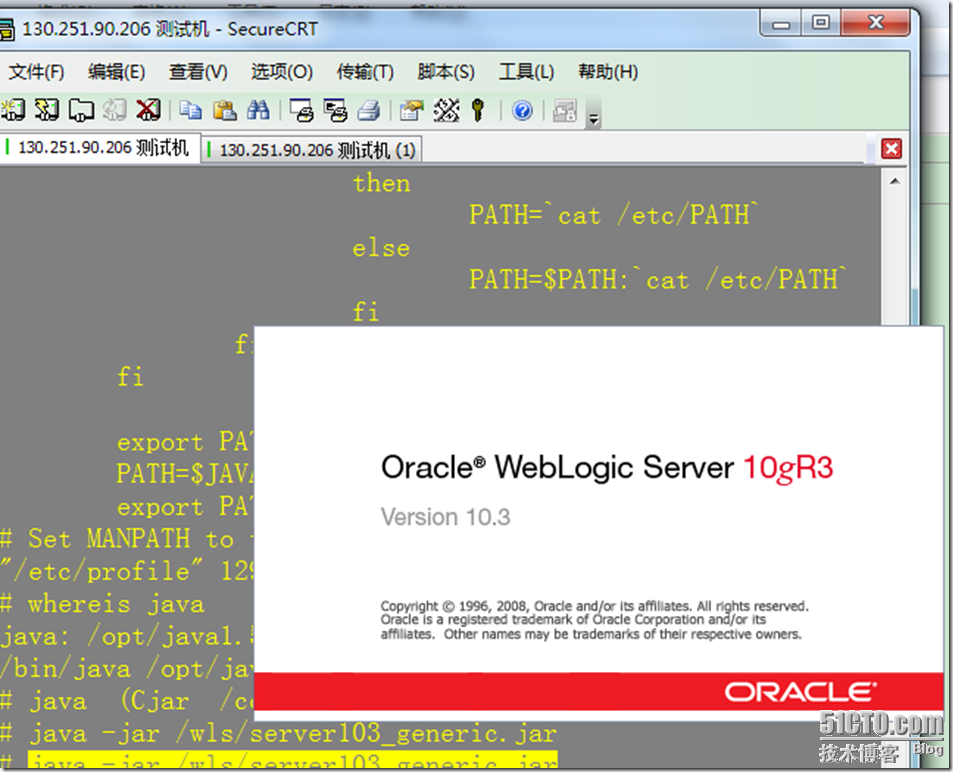Switch to 130.251.90.206 测试机 (1) tab

pos(312,150)
